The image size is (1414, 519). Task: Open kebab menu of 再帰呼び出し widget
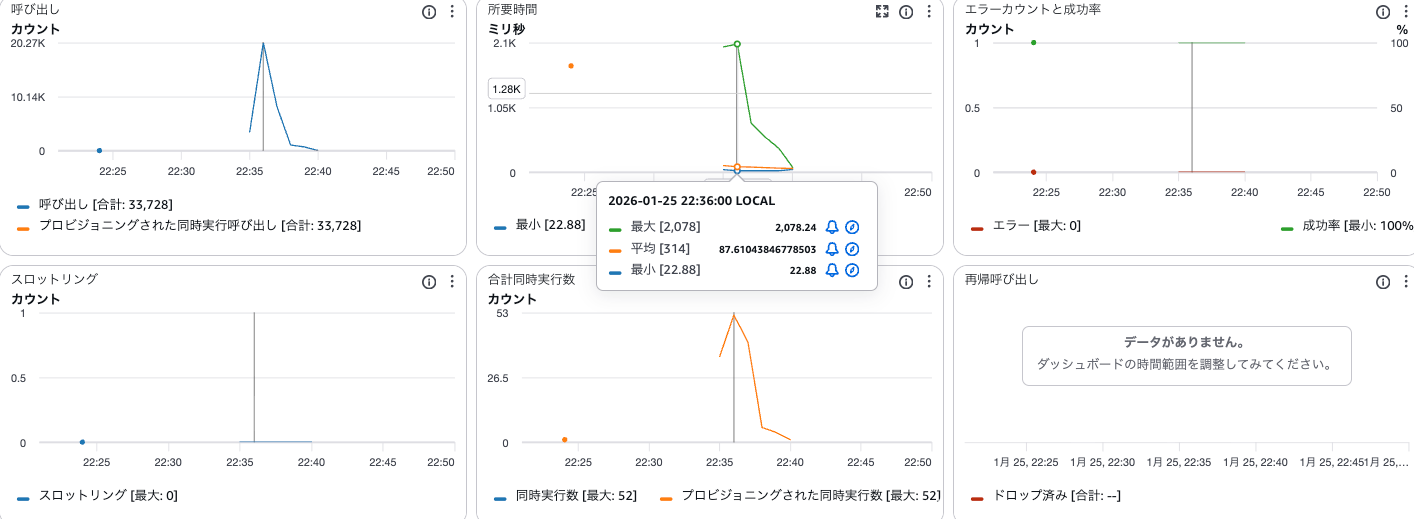[x=1406, y=282]
